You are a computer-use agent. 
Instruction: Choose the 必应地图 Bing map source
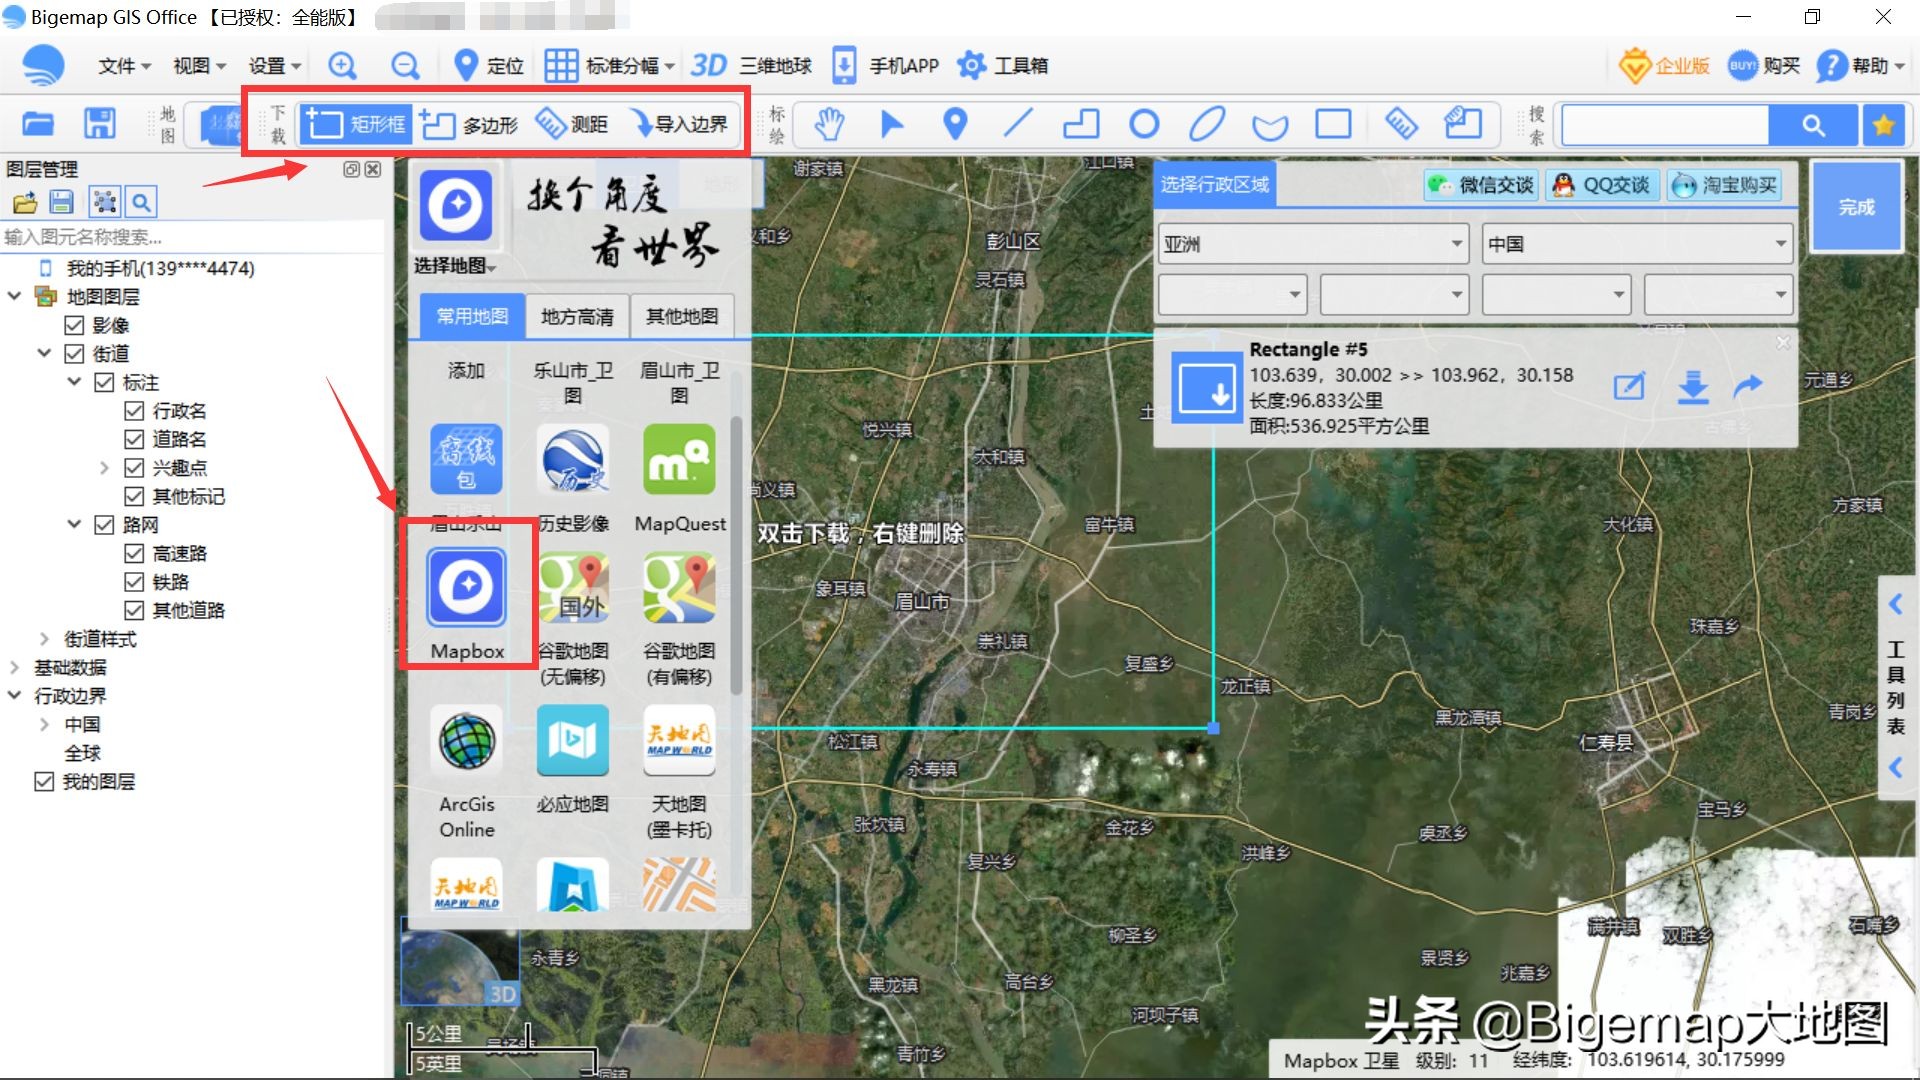(x=573, y=759)
